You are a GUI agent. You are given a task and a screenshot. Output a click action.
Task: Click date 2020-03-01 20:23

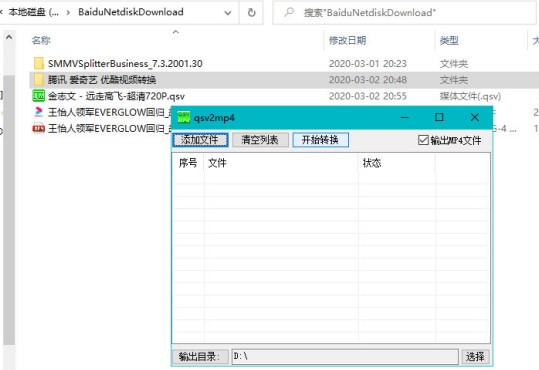coord(367,64)
